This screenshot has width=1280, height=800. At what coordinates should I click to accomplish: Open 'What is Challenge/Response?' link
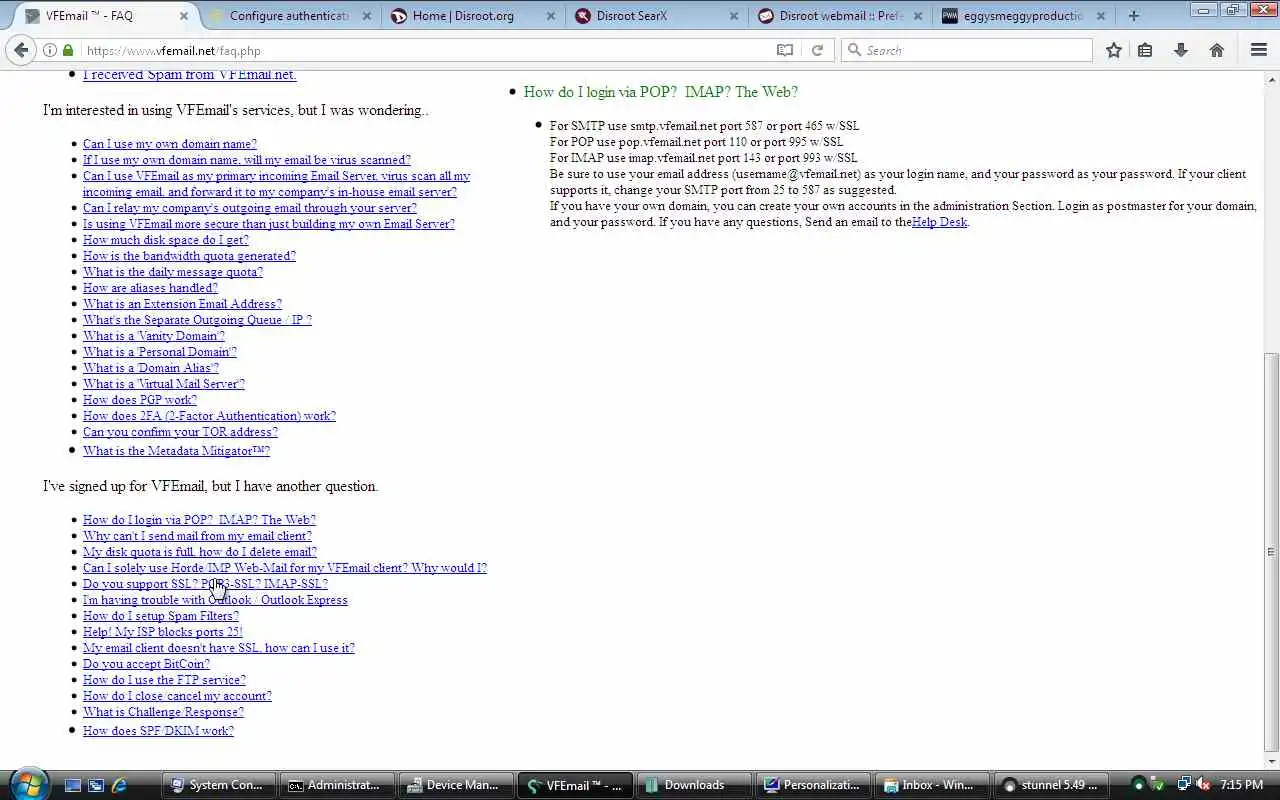[163, 712]
